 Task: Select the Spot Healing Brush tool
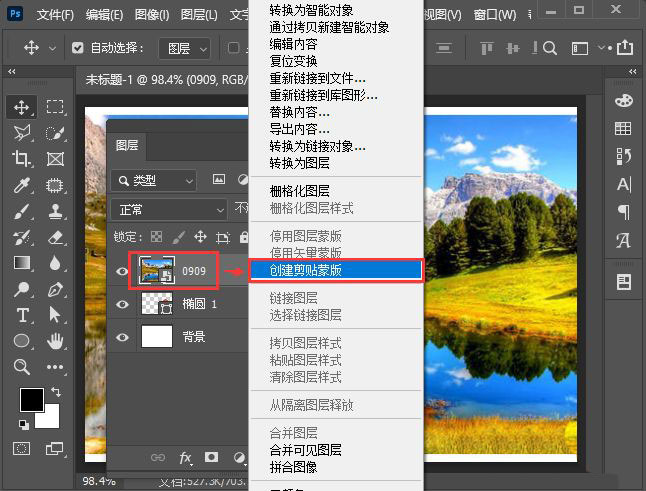(55, 185)
